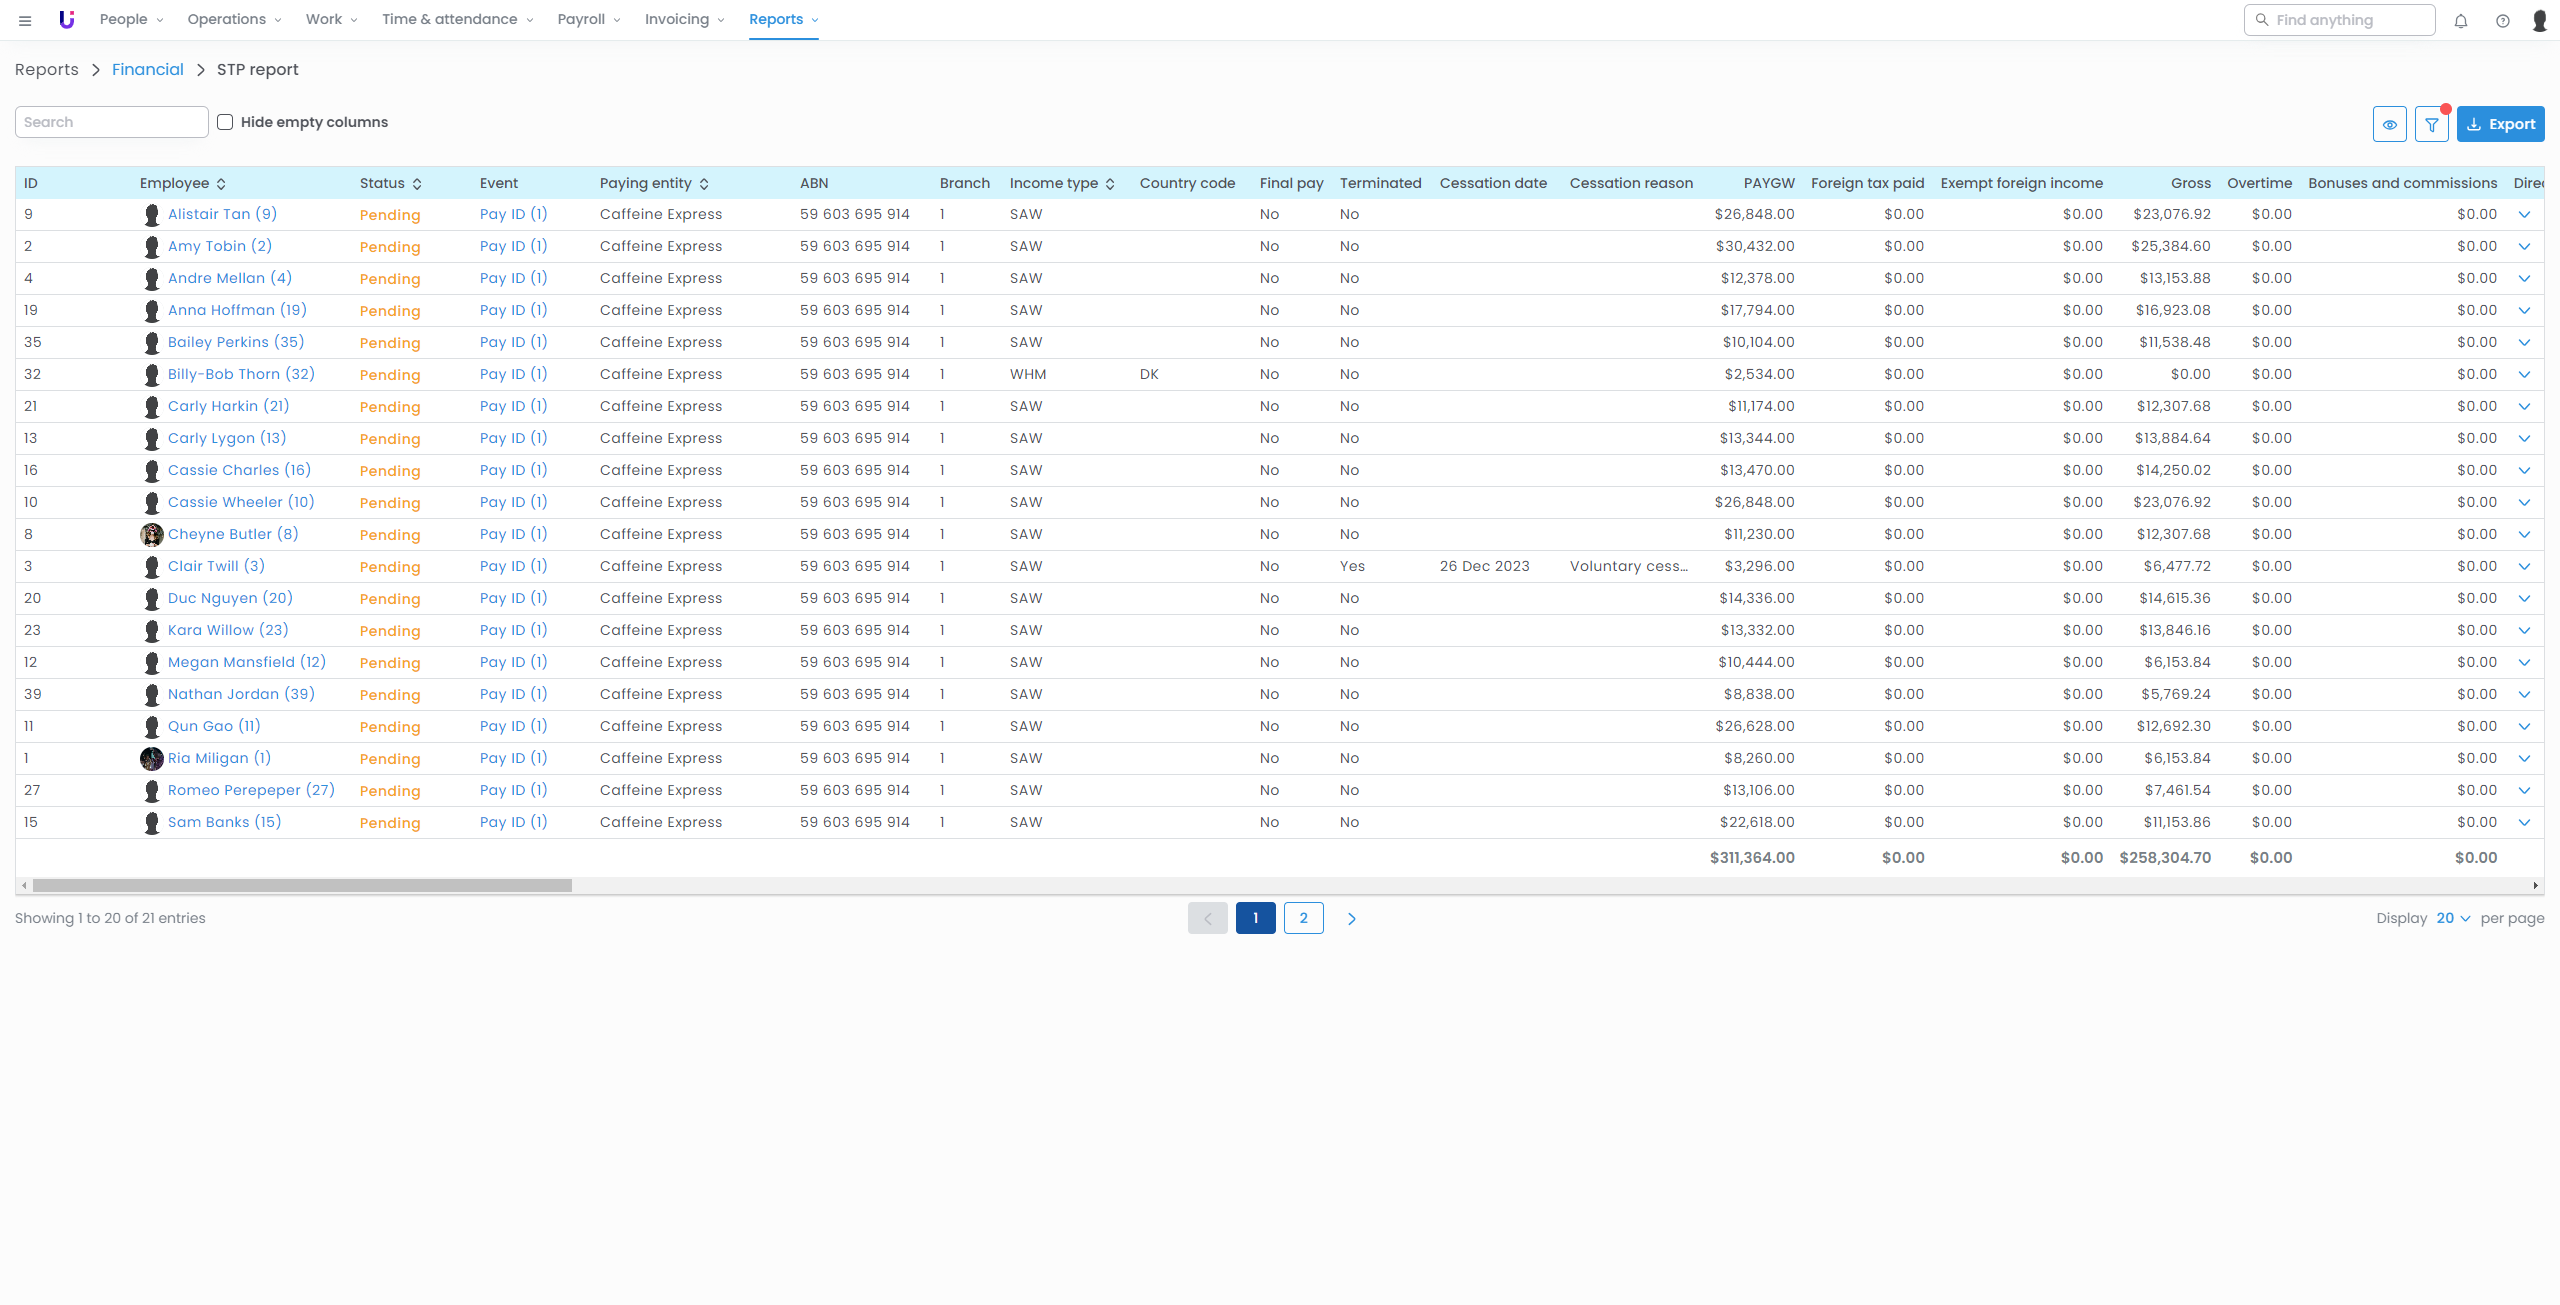This screenshot has height=1305, width=2560.
Task: Click Cheyne Butler's profile photo
Action: click(x=152, y=534)
